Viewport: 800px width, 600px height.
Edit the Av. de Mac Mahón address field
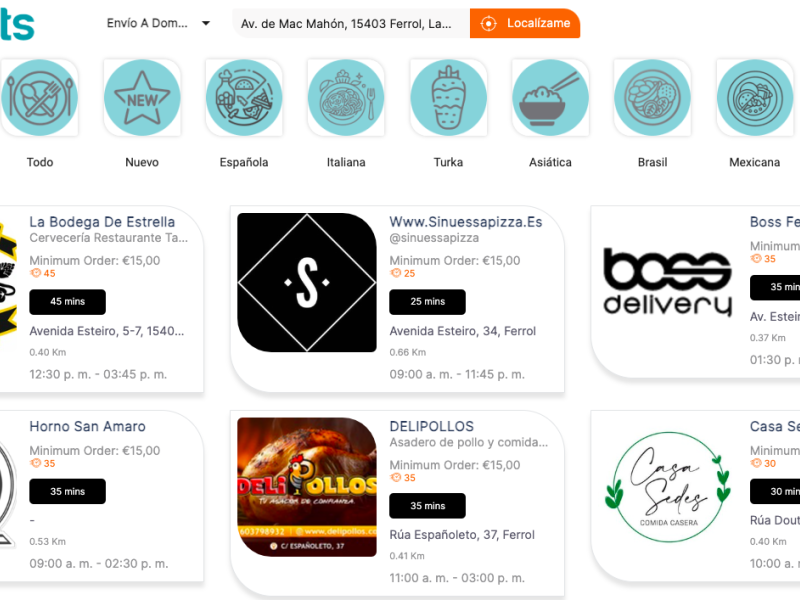351,23
